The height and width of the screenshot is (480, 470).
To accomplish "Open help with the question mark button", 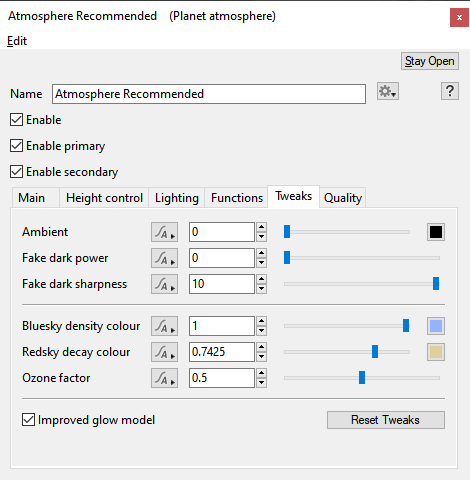I will click(450, 91).
